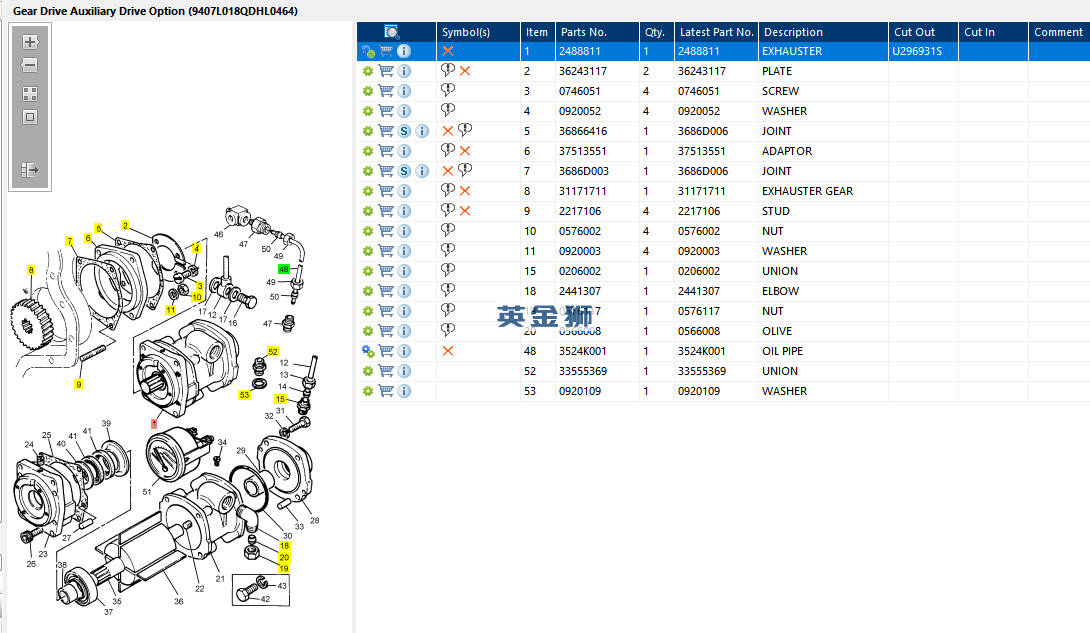1090x633 pixels.
Task: Sort by the Symbol(s) column header
Action: [x=478, y=32]
